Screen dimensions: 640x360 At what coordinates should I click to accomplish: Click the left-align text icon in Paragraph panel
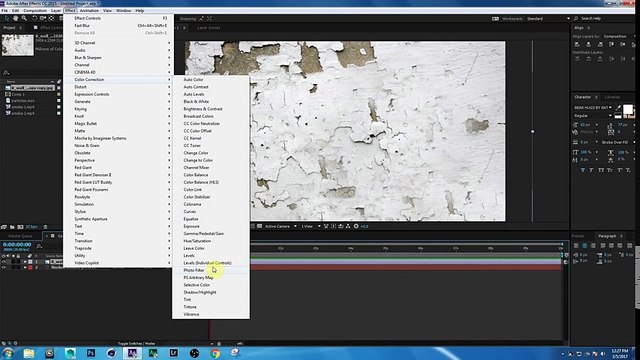[x=576, y=246]
